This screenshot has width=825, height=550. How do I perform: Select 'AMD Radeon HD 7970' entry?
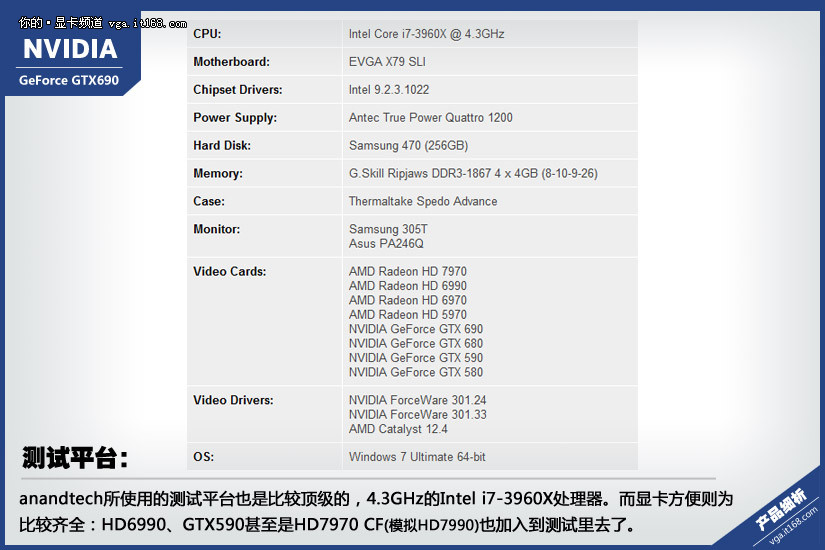(408, 272)
